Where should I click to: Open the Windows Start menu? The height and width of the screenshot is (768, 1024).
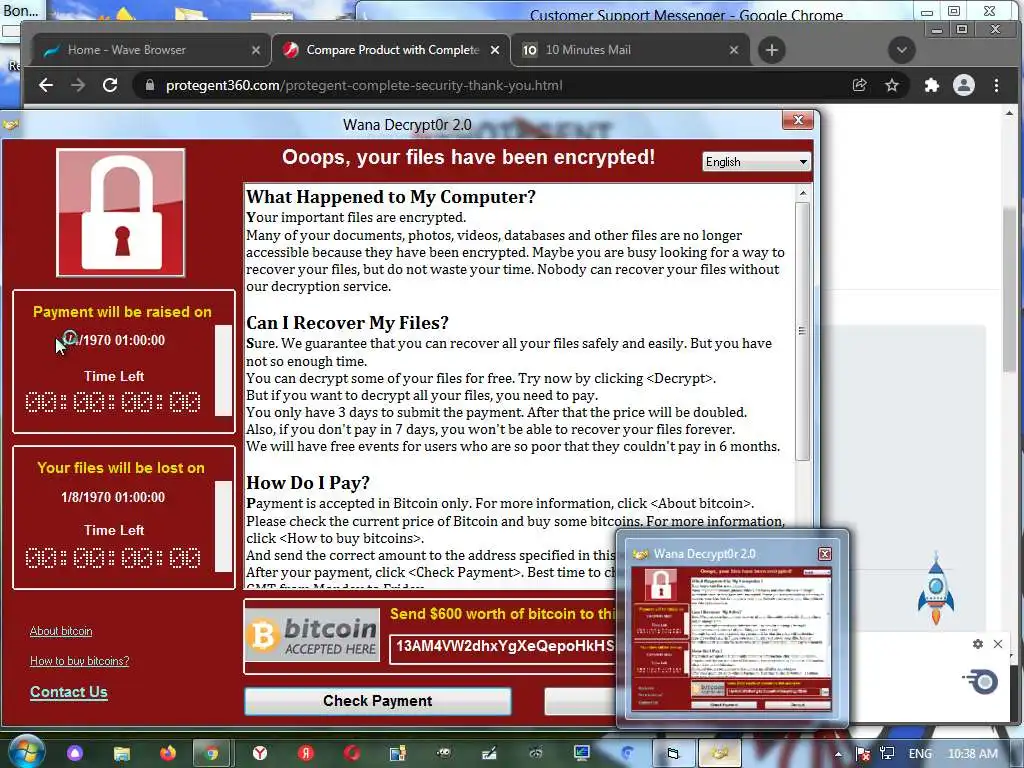click(x=25, y=752)
